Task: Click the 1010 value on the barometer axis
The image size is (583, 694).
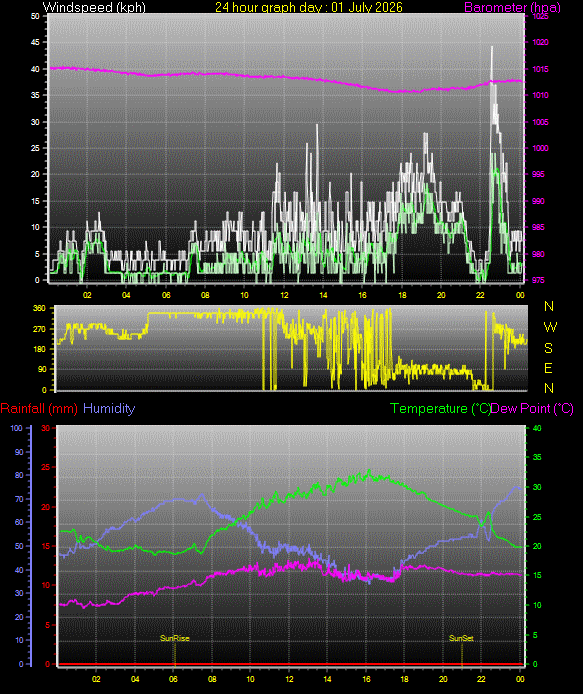Action: (x=540, y=95)
